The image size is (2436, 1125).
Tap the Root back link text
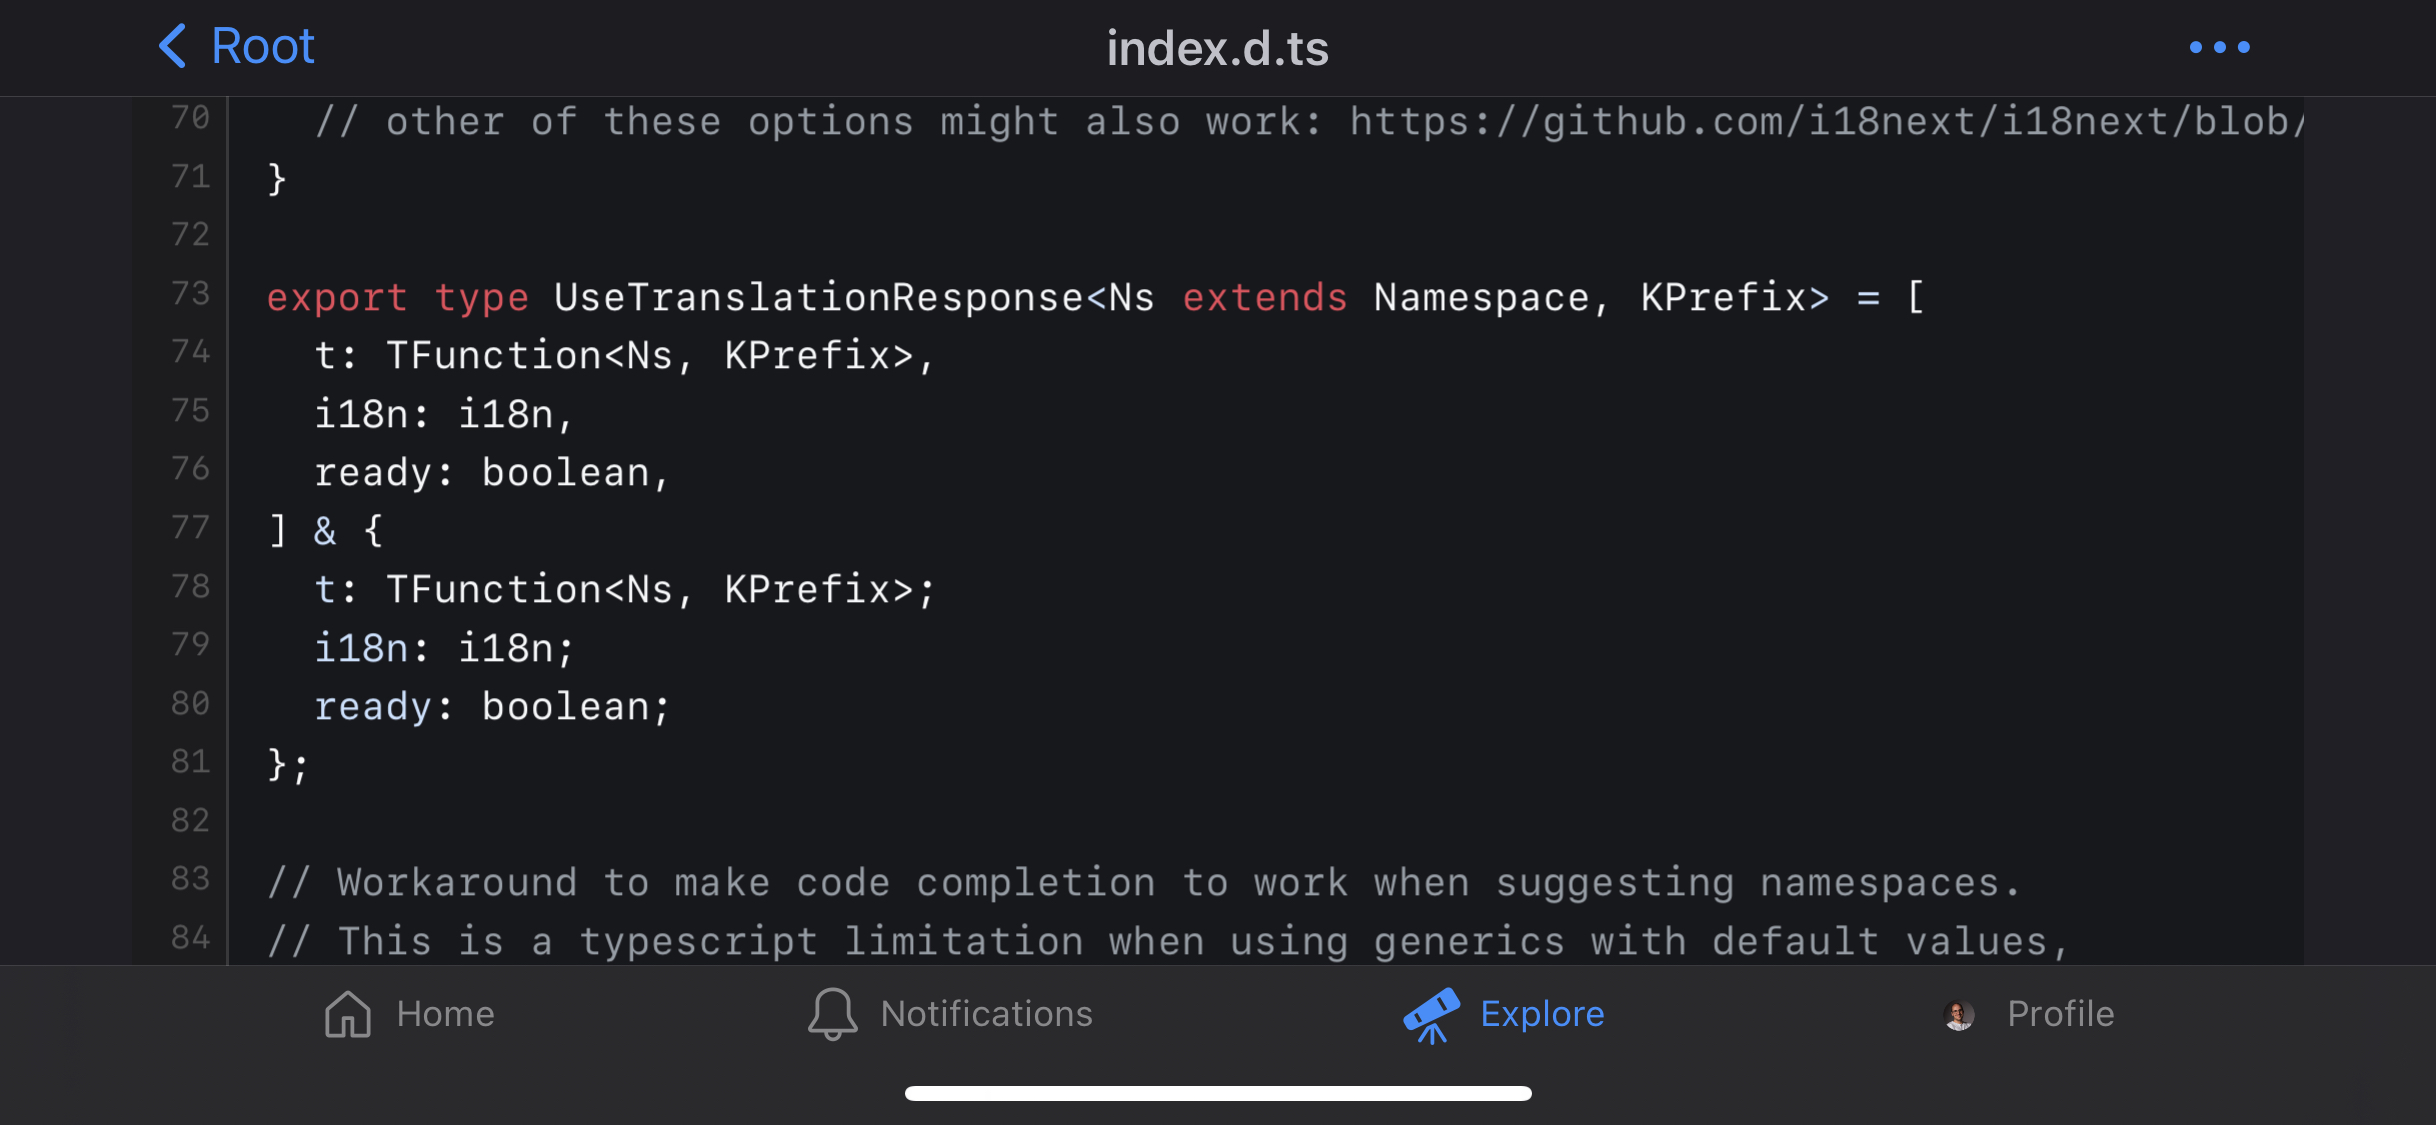(x=263, y=46)
